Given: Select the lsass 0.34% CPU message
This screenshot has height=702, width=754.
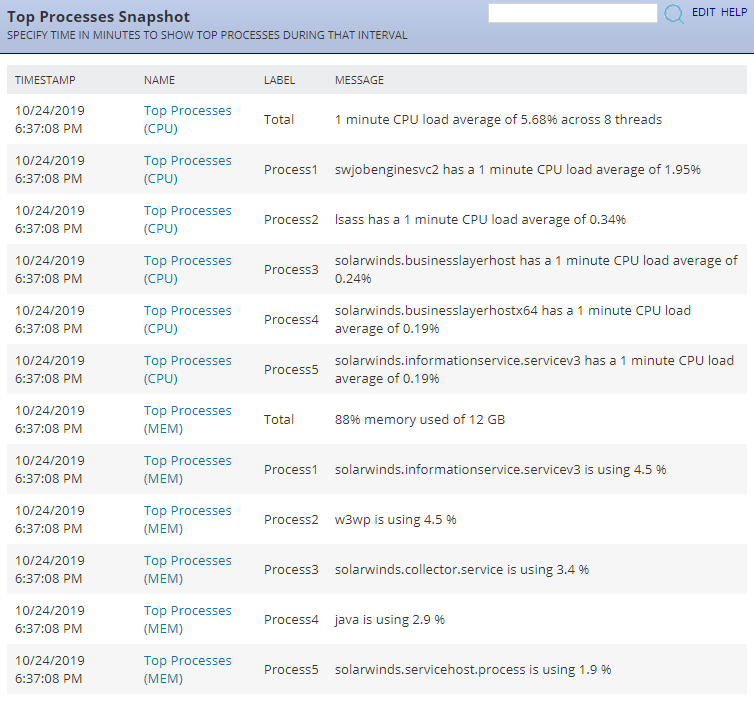Looking at the screenshot, I should (x=480, y=219).
